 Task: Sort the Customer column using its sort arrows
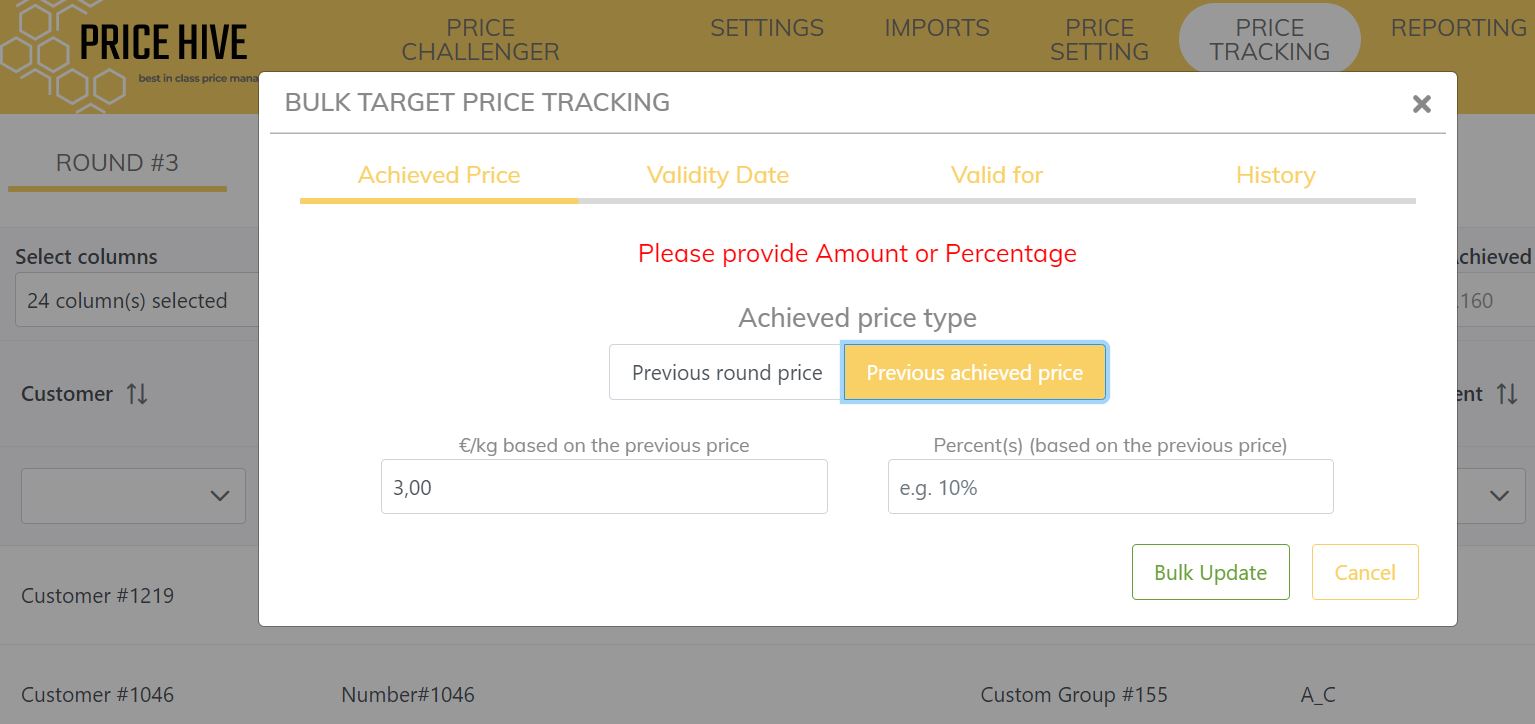click(137, 394)
